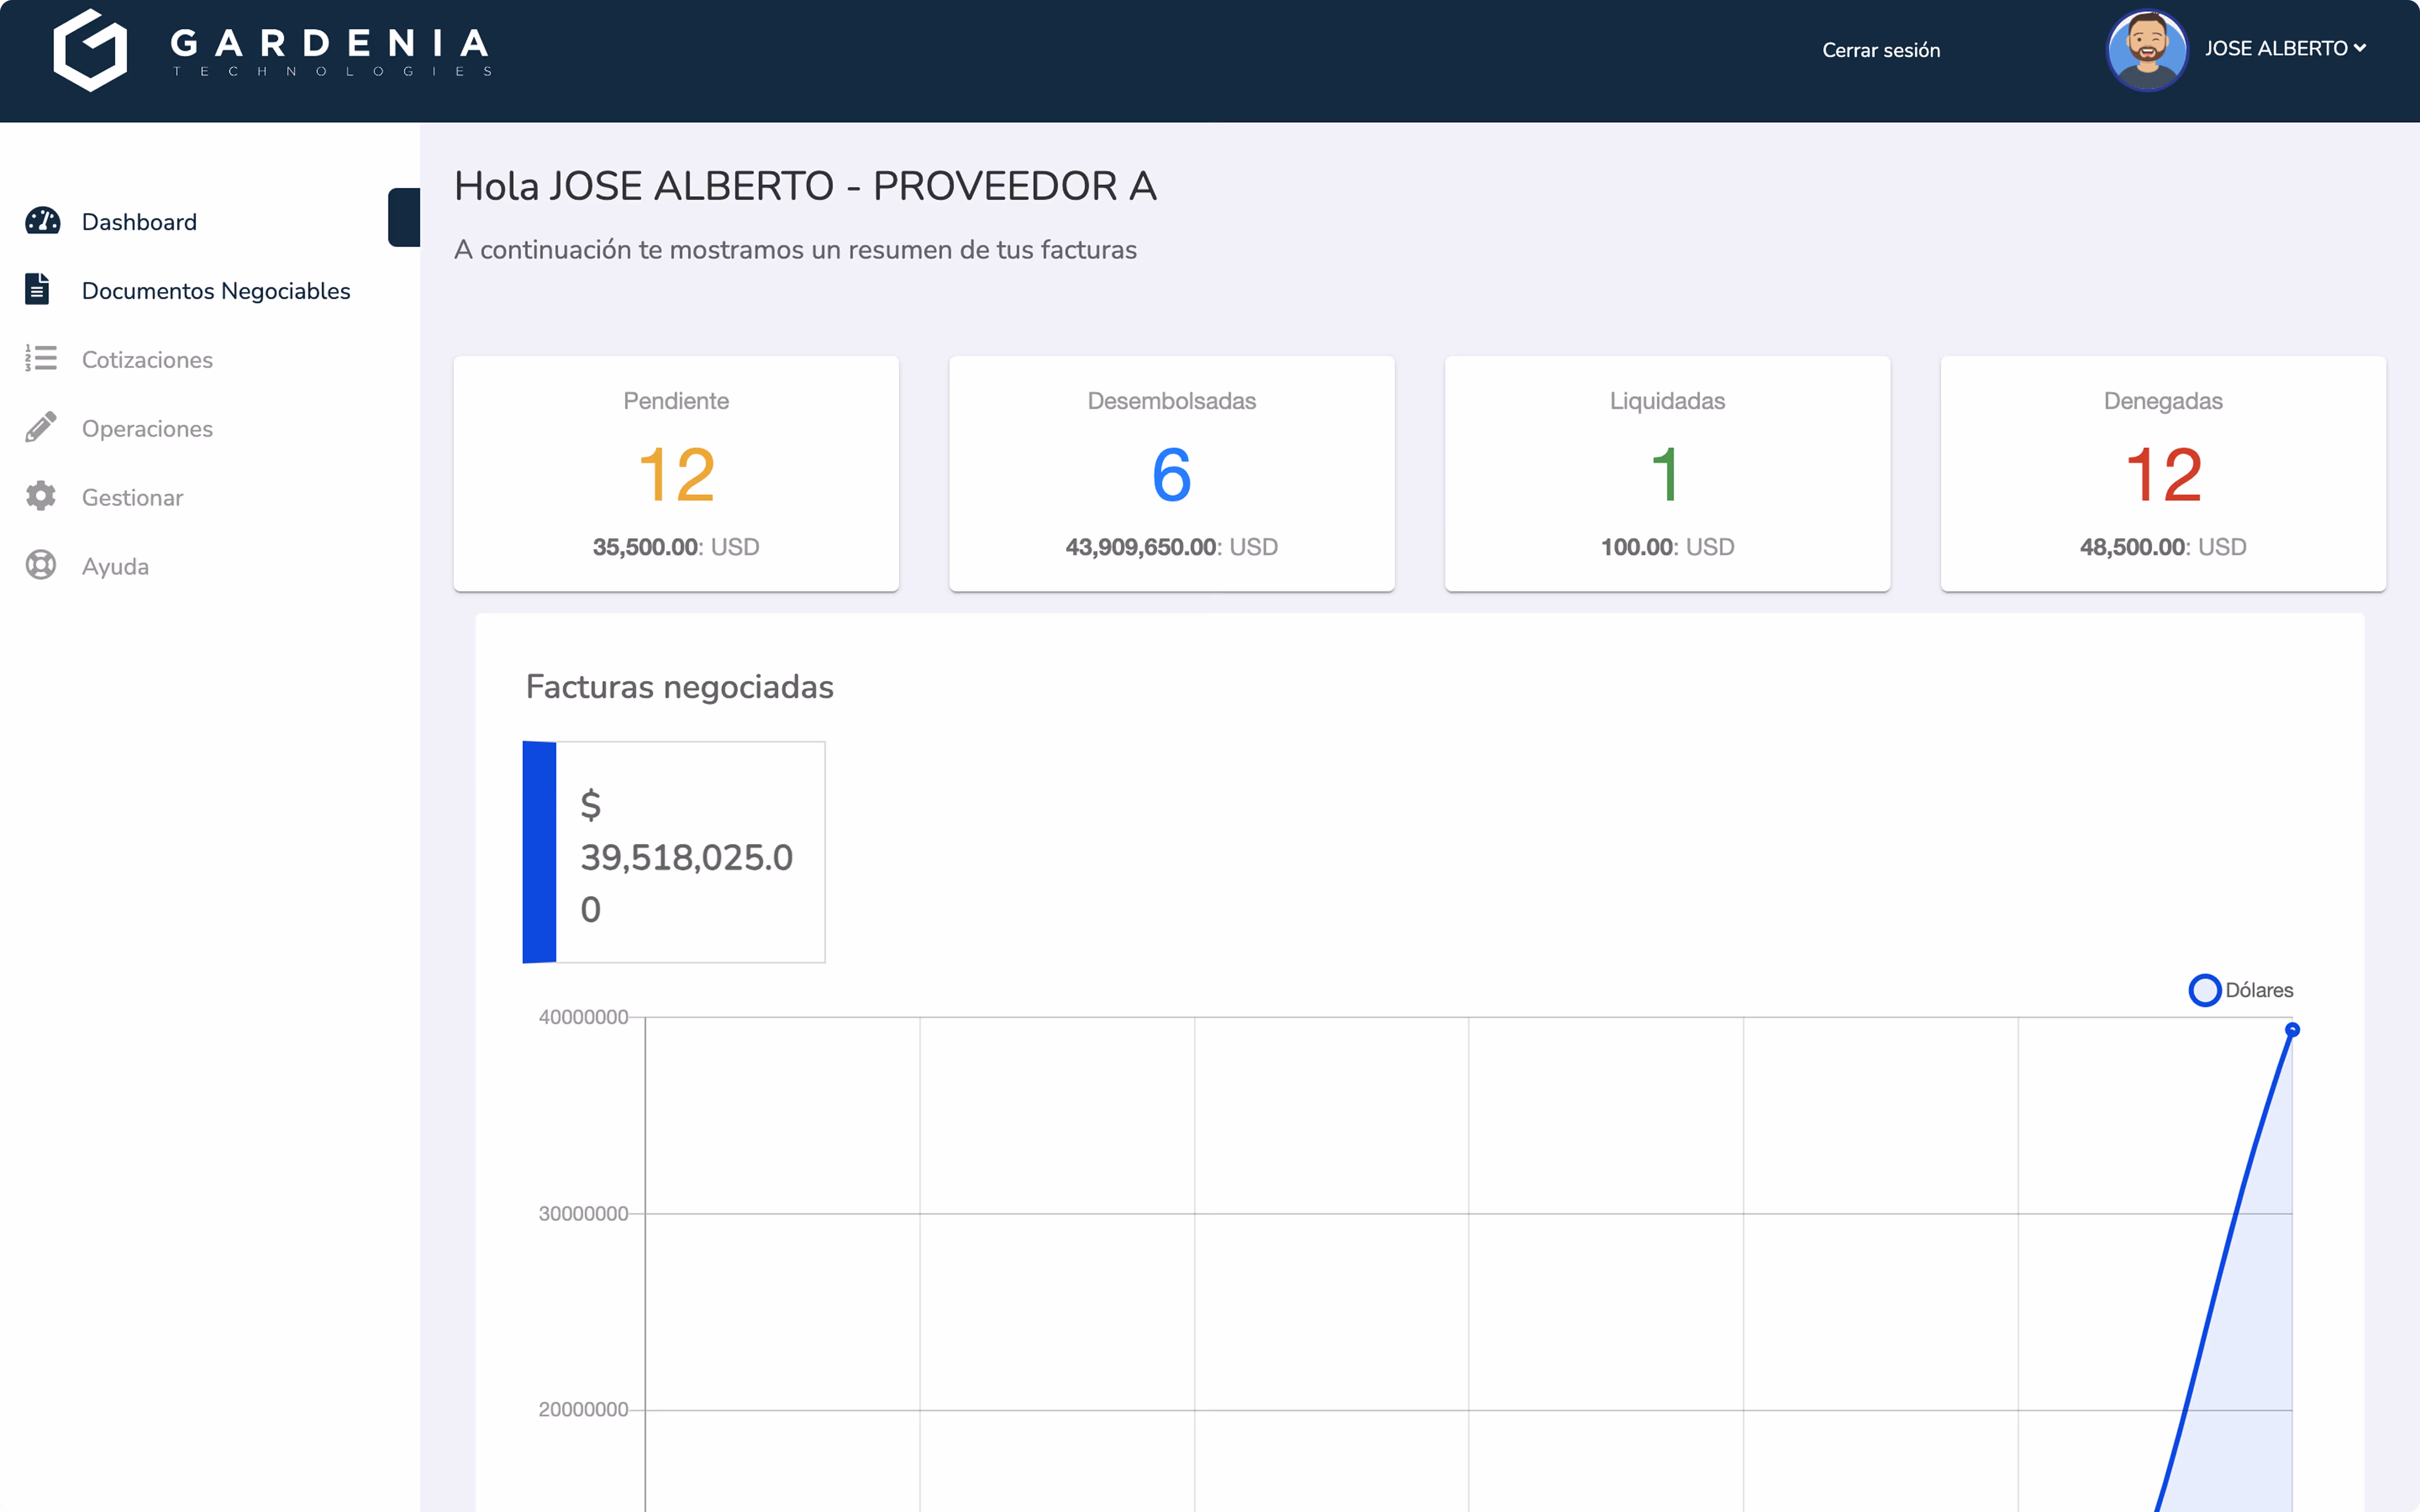The image size is (2420, 1512).
Task: Select the Operaciones pencil icon
Action: coord(40,427)
